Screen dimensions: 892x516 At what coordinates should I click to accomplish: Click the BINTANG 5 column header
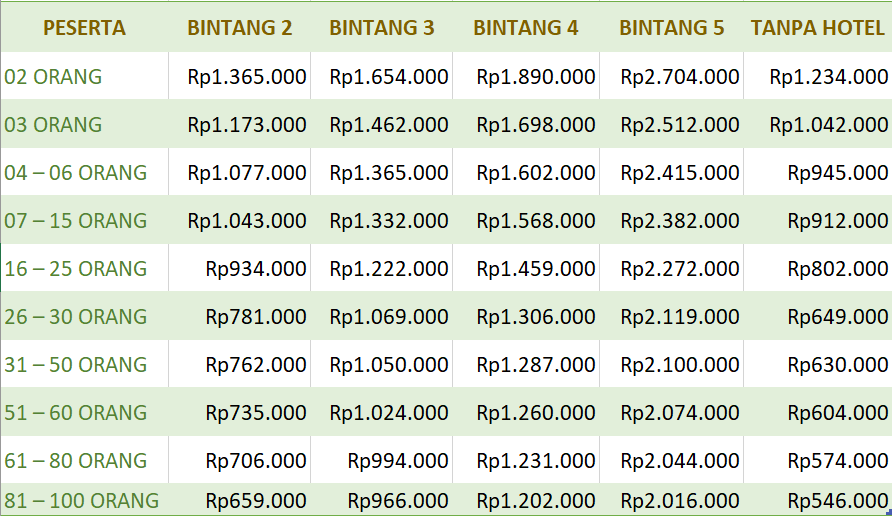tap(672, 28)
